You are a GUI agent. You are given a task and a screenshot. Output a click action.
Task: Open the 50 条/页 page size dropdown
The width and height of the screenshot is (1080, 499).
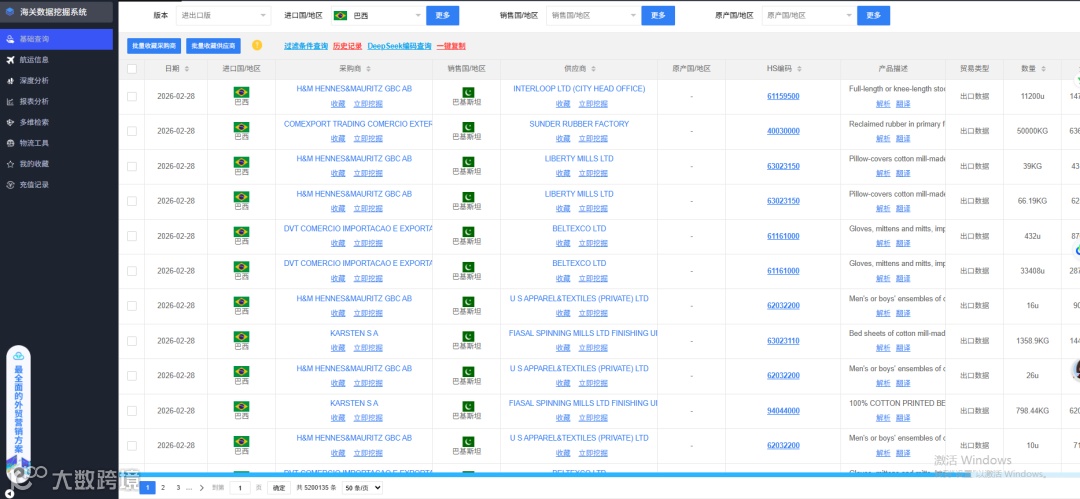(x=362, y=488)
